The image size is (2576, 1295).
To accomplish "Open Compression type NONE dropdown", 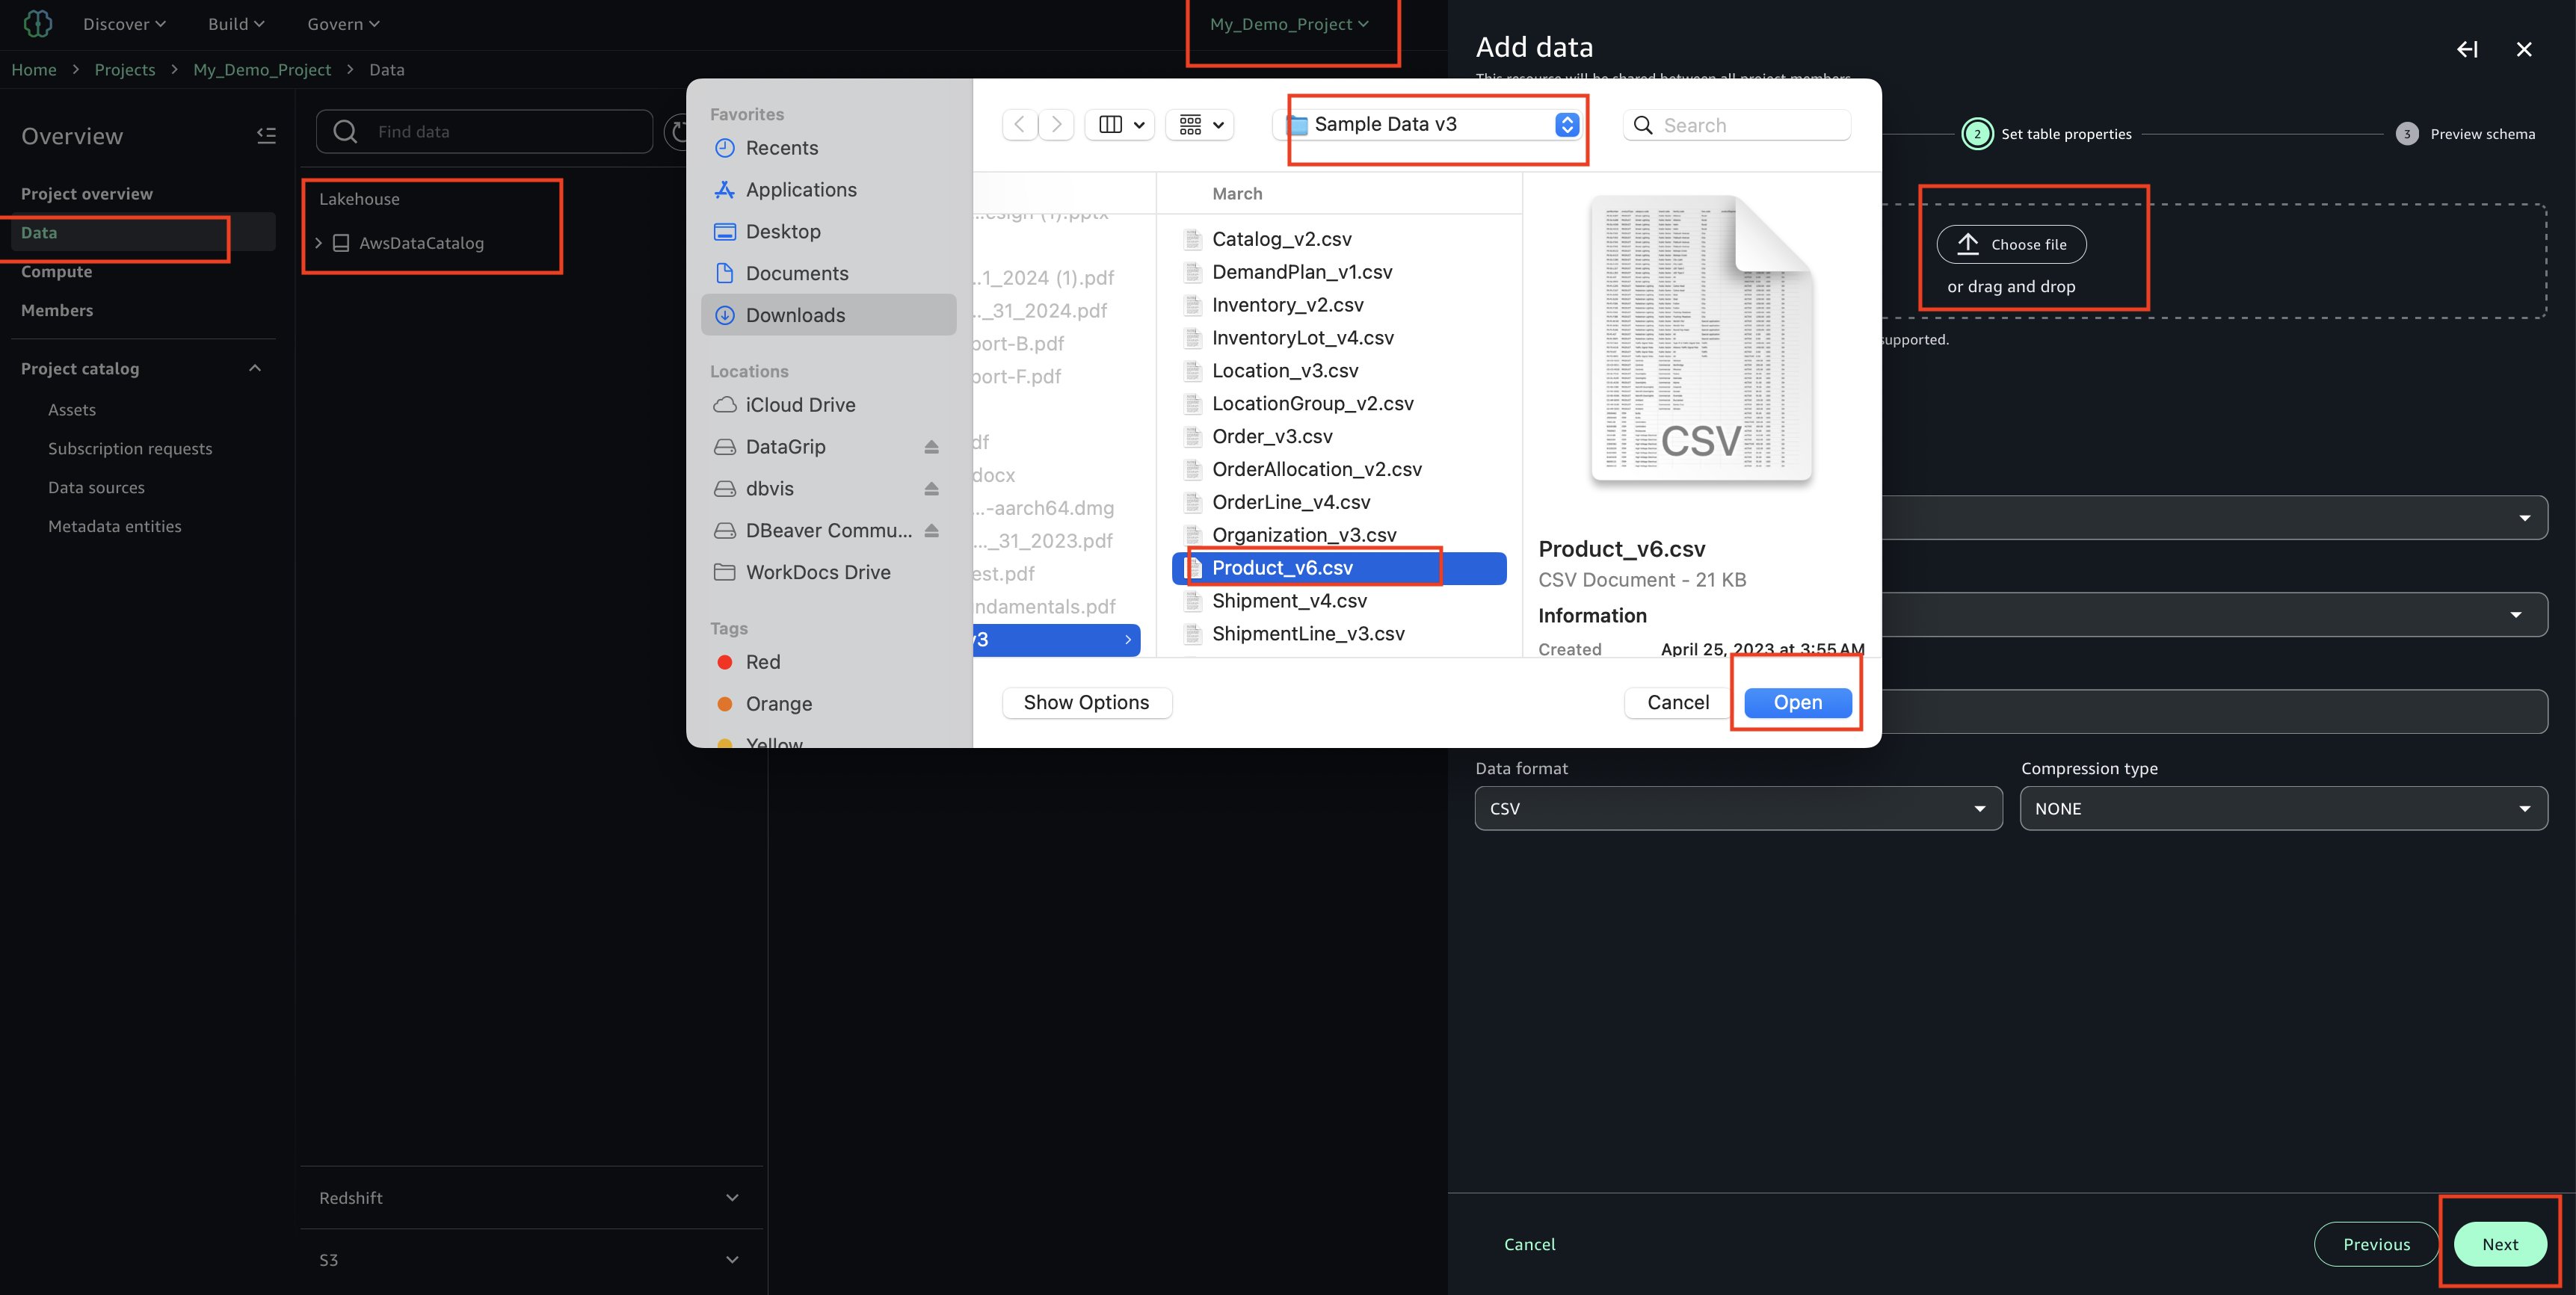I will click(x=2283, y=808).
